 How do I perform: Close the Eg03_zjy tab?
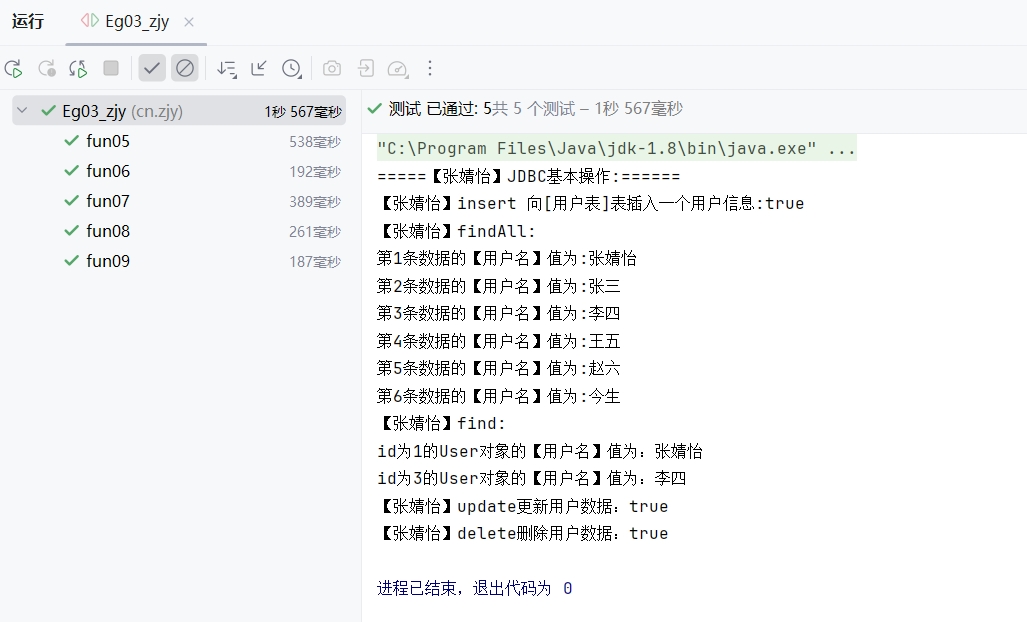(190, 22)
